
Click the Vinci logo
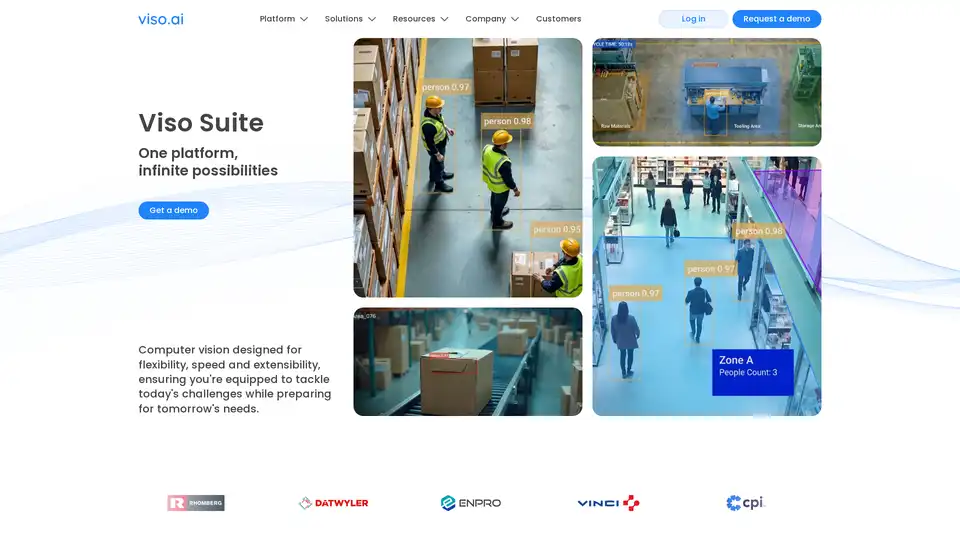pos(608,503)
